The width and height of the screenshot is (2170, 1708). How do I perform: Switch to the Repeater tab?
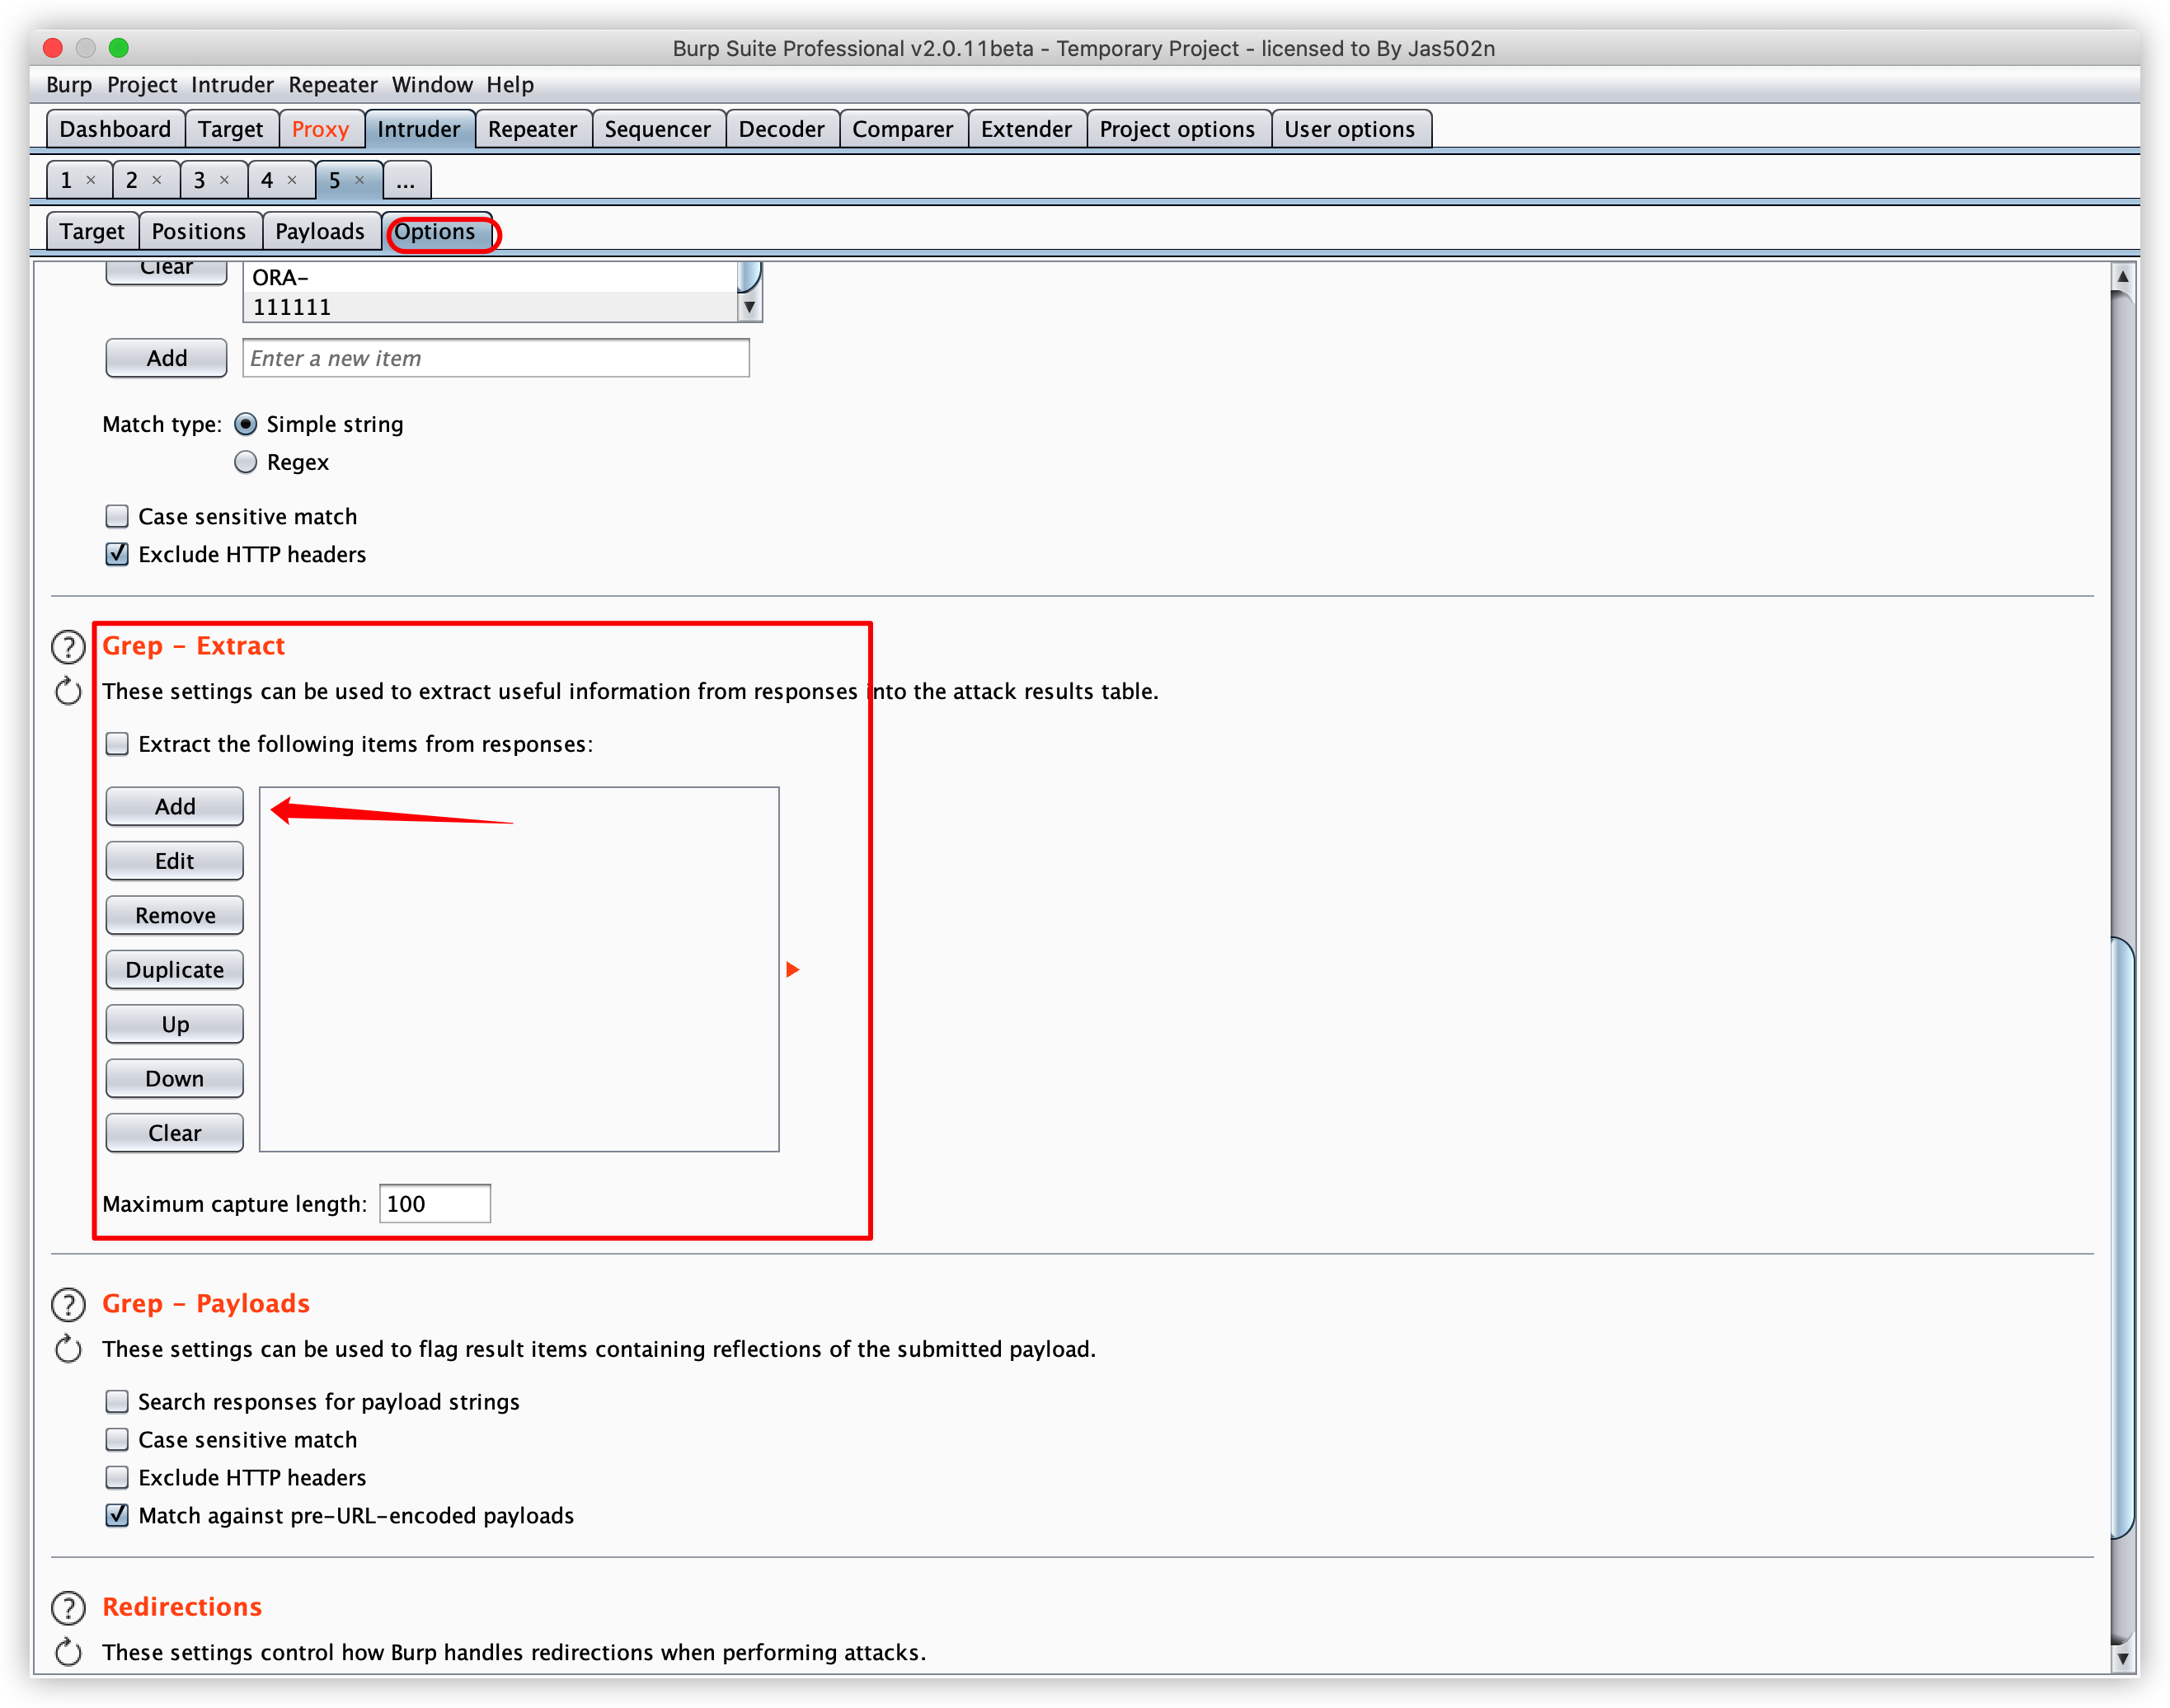pyautogui.click(x=532, y=129)
